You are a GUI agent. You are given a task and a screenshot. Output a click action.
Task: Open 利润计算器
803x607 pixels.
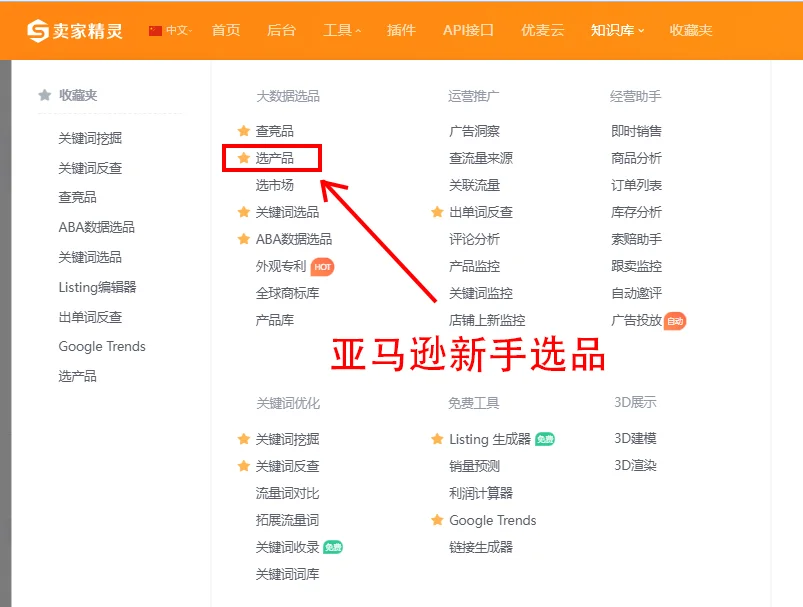point(480,493)
